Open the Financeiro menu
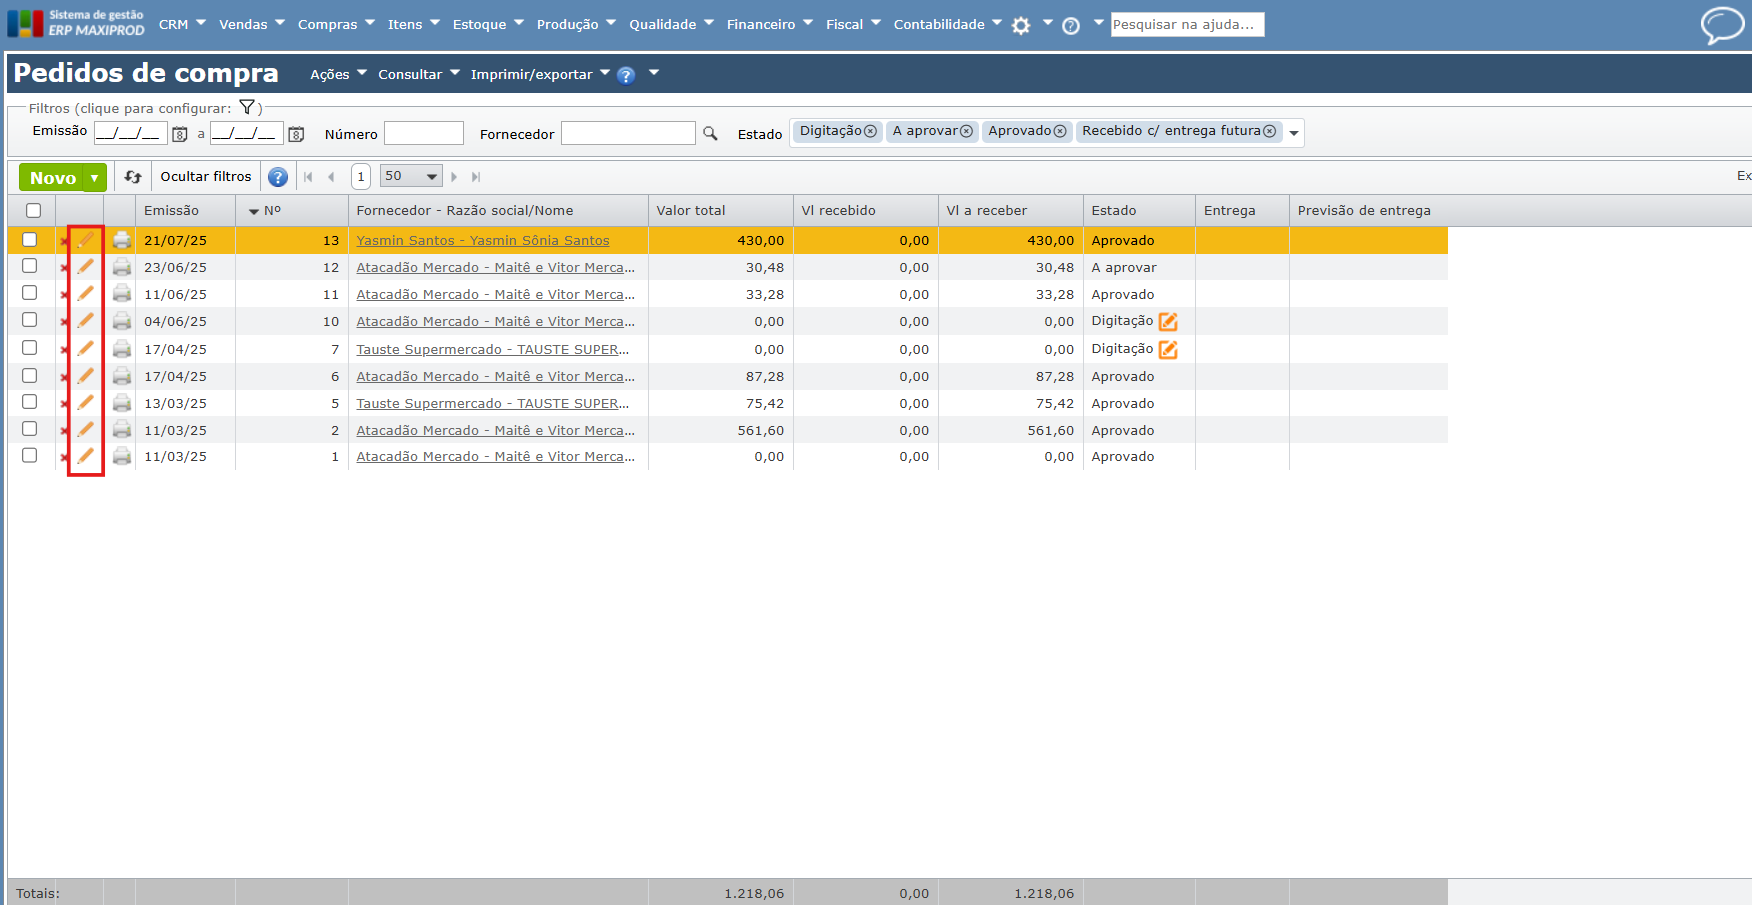The width and height of the screenshot is (1752, 905). point(769,24)
